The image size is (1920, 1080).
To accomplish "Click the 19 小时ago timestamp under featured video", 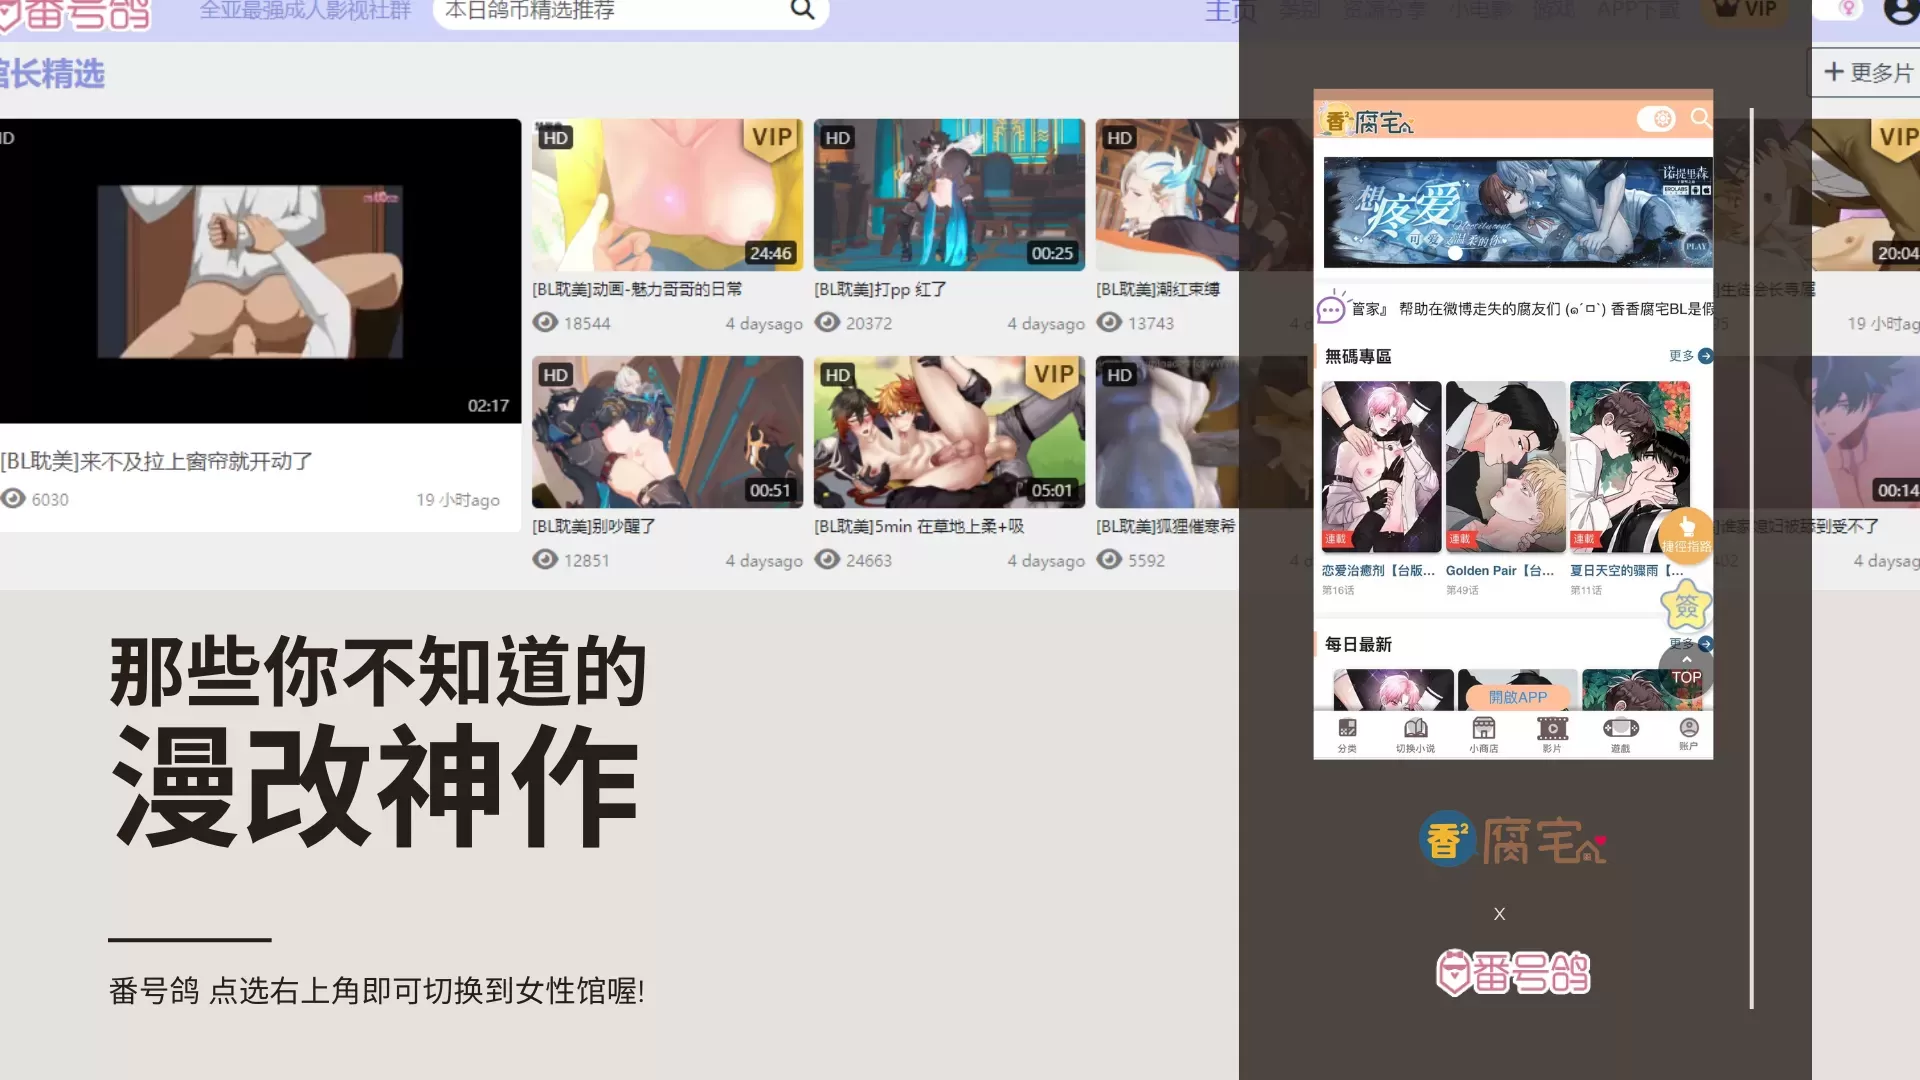I will (458, 500).
